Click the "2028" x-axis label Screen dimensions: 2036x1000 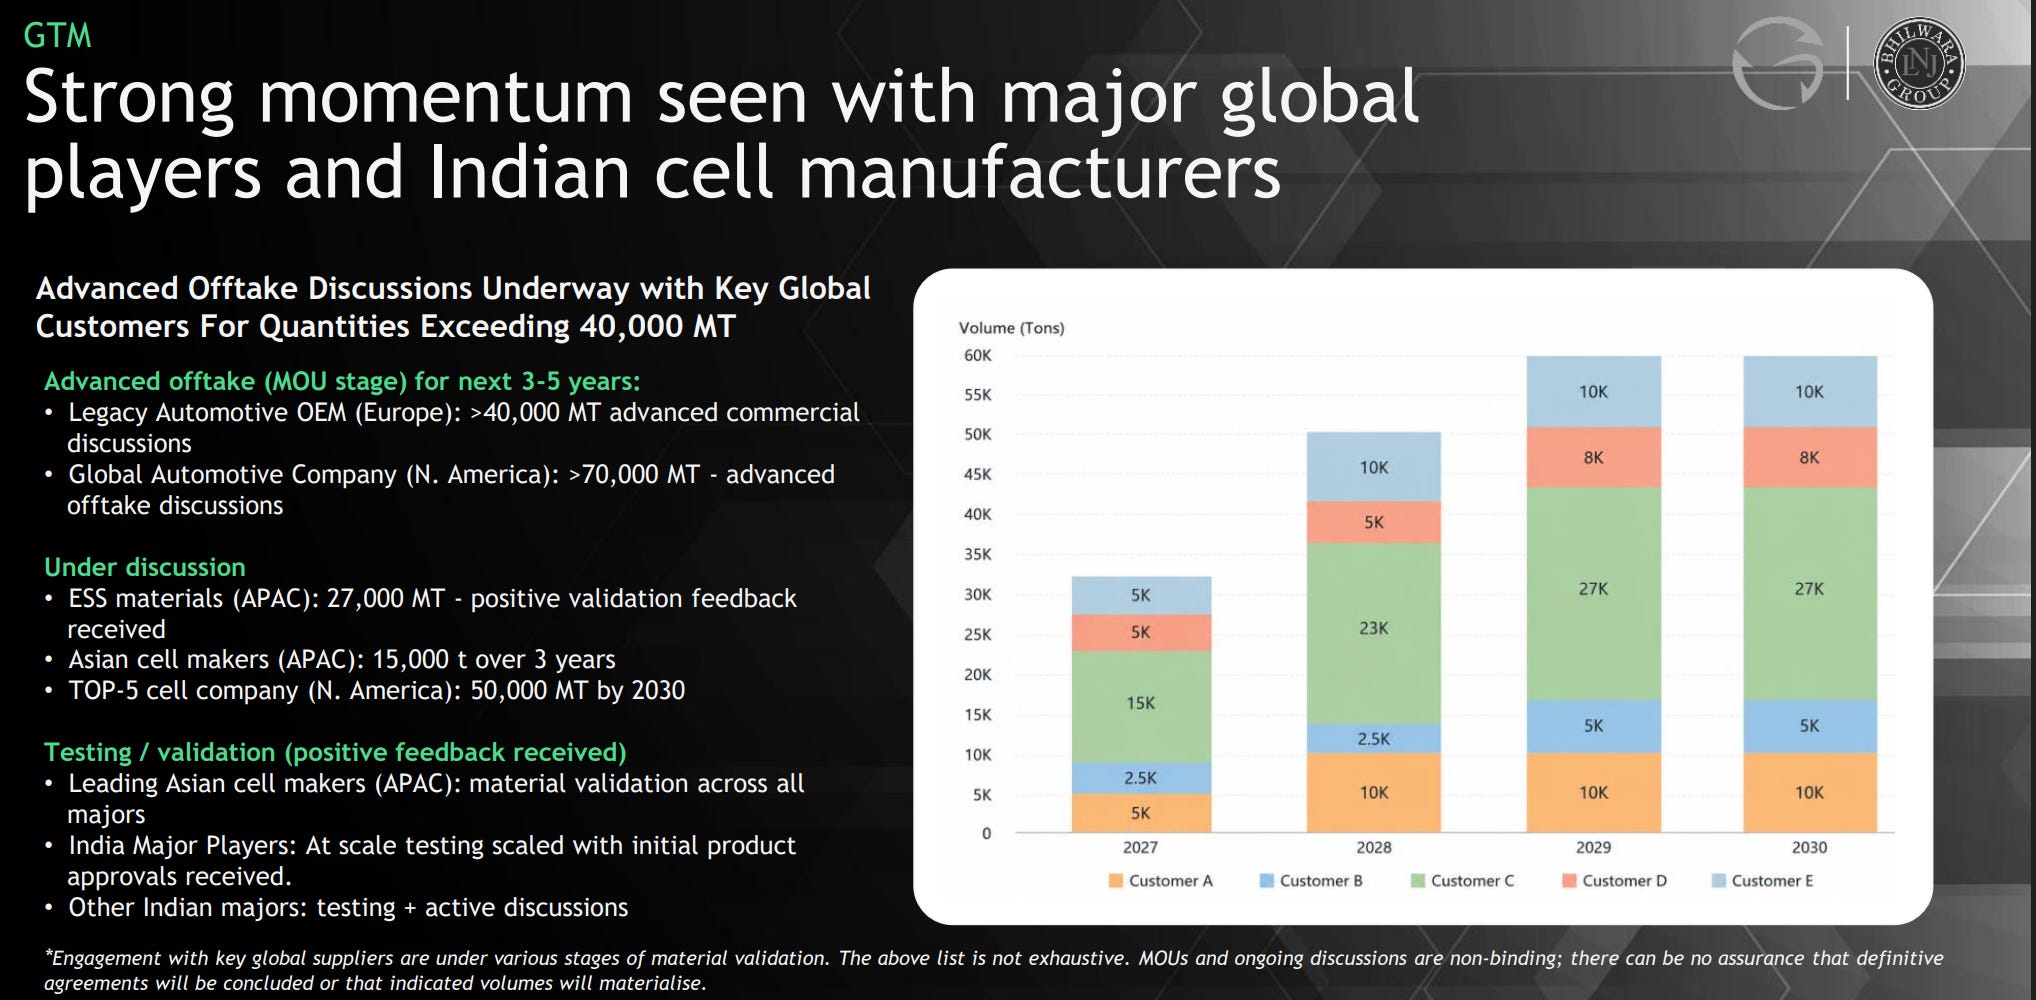tap(1374, 847)
